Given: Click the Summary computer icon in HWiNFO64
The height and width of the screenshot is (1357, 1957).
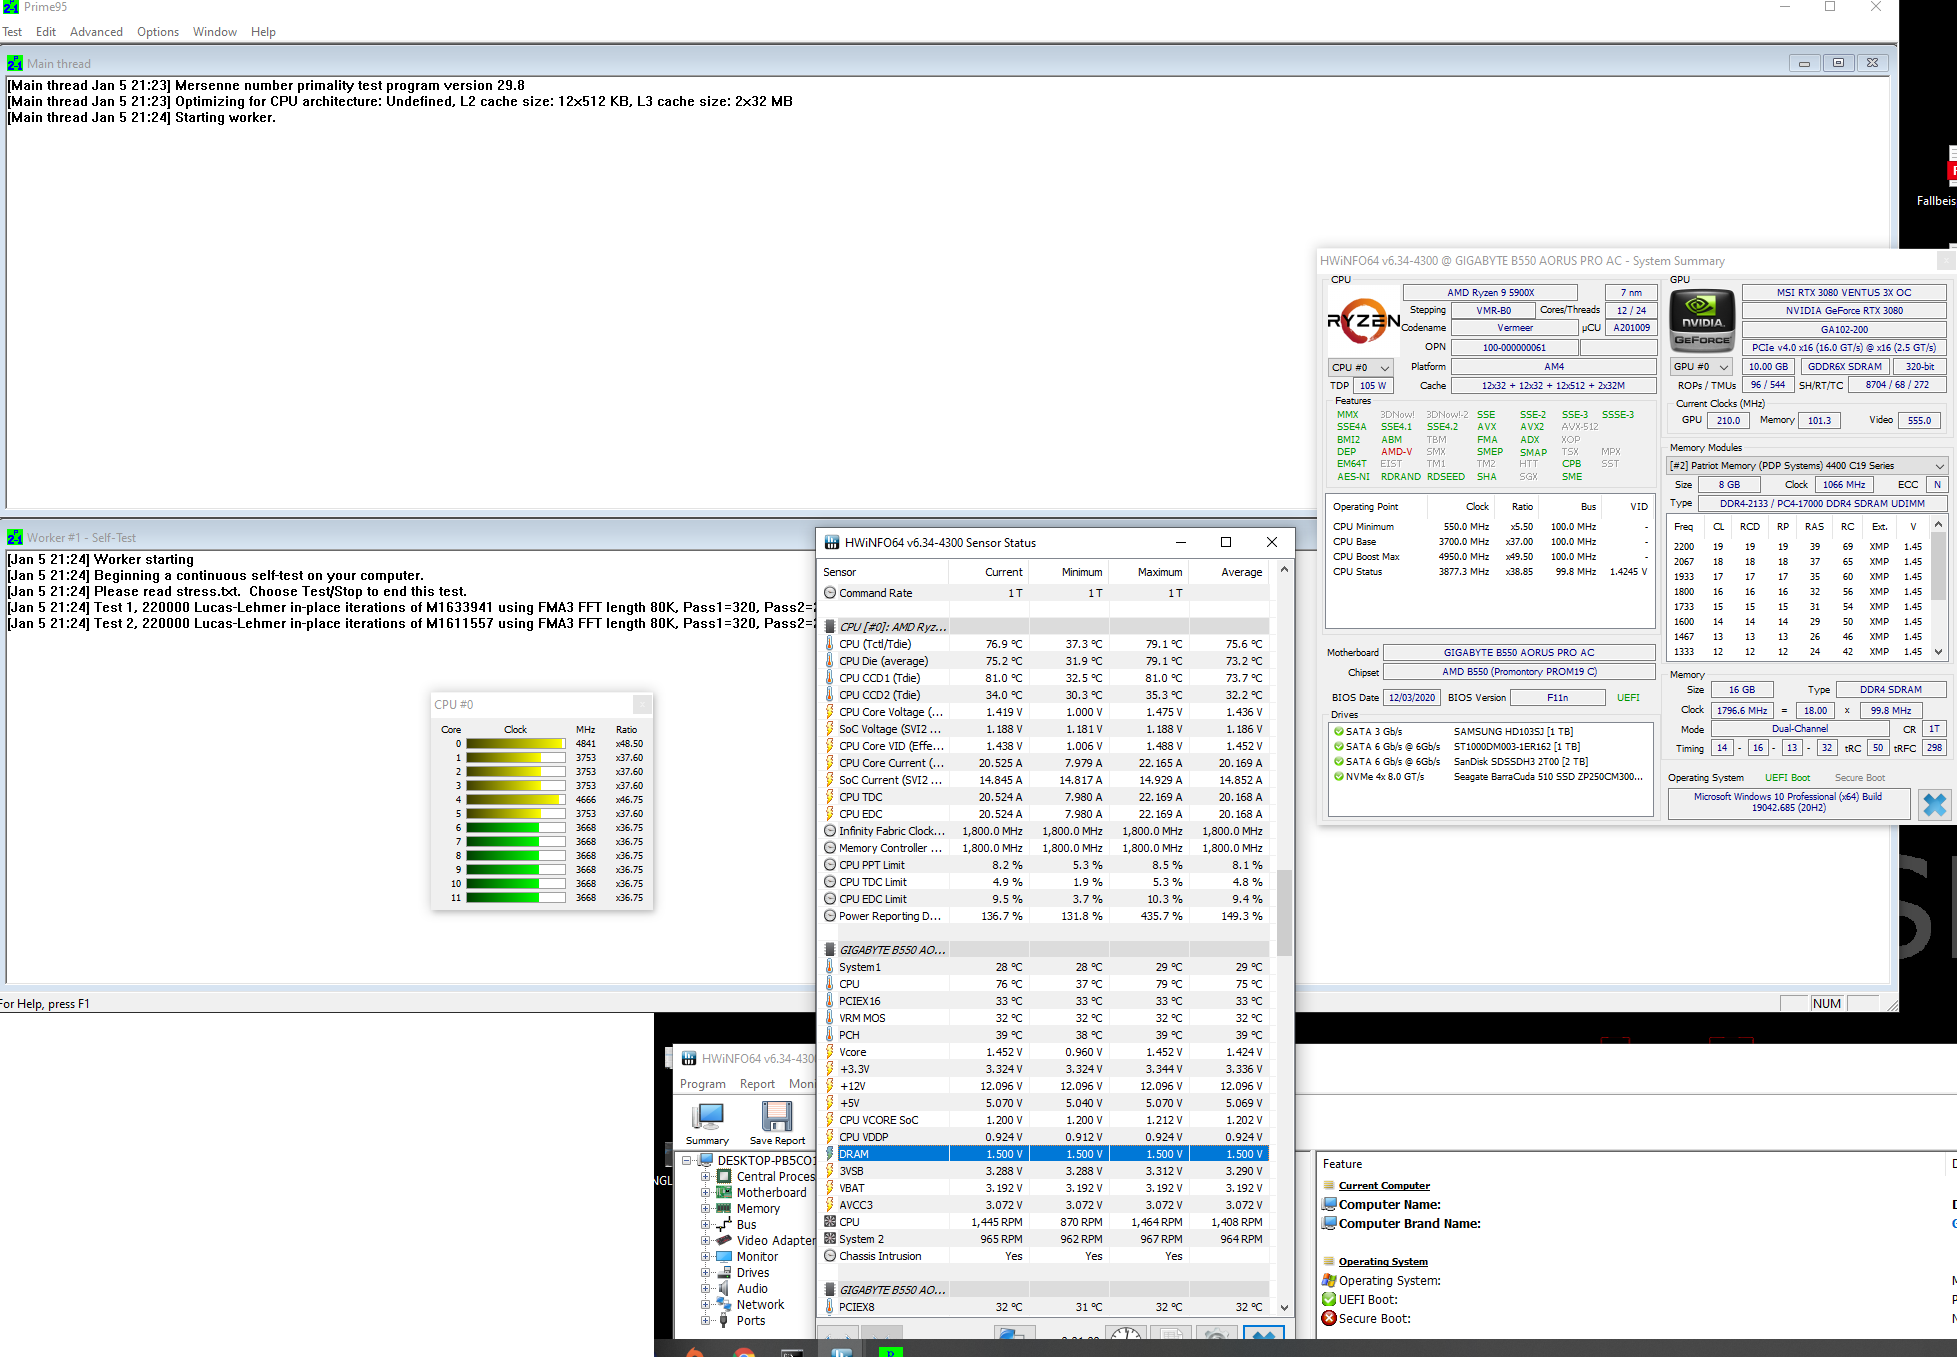Looking at the screenshot, I should [708, 1116].
